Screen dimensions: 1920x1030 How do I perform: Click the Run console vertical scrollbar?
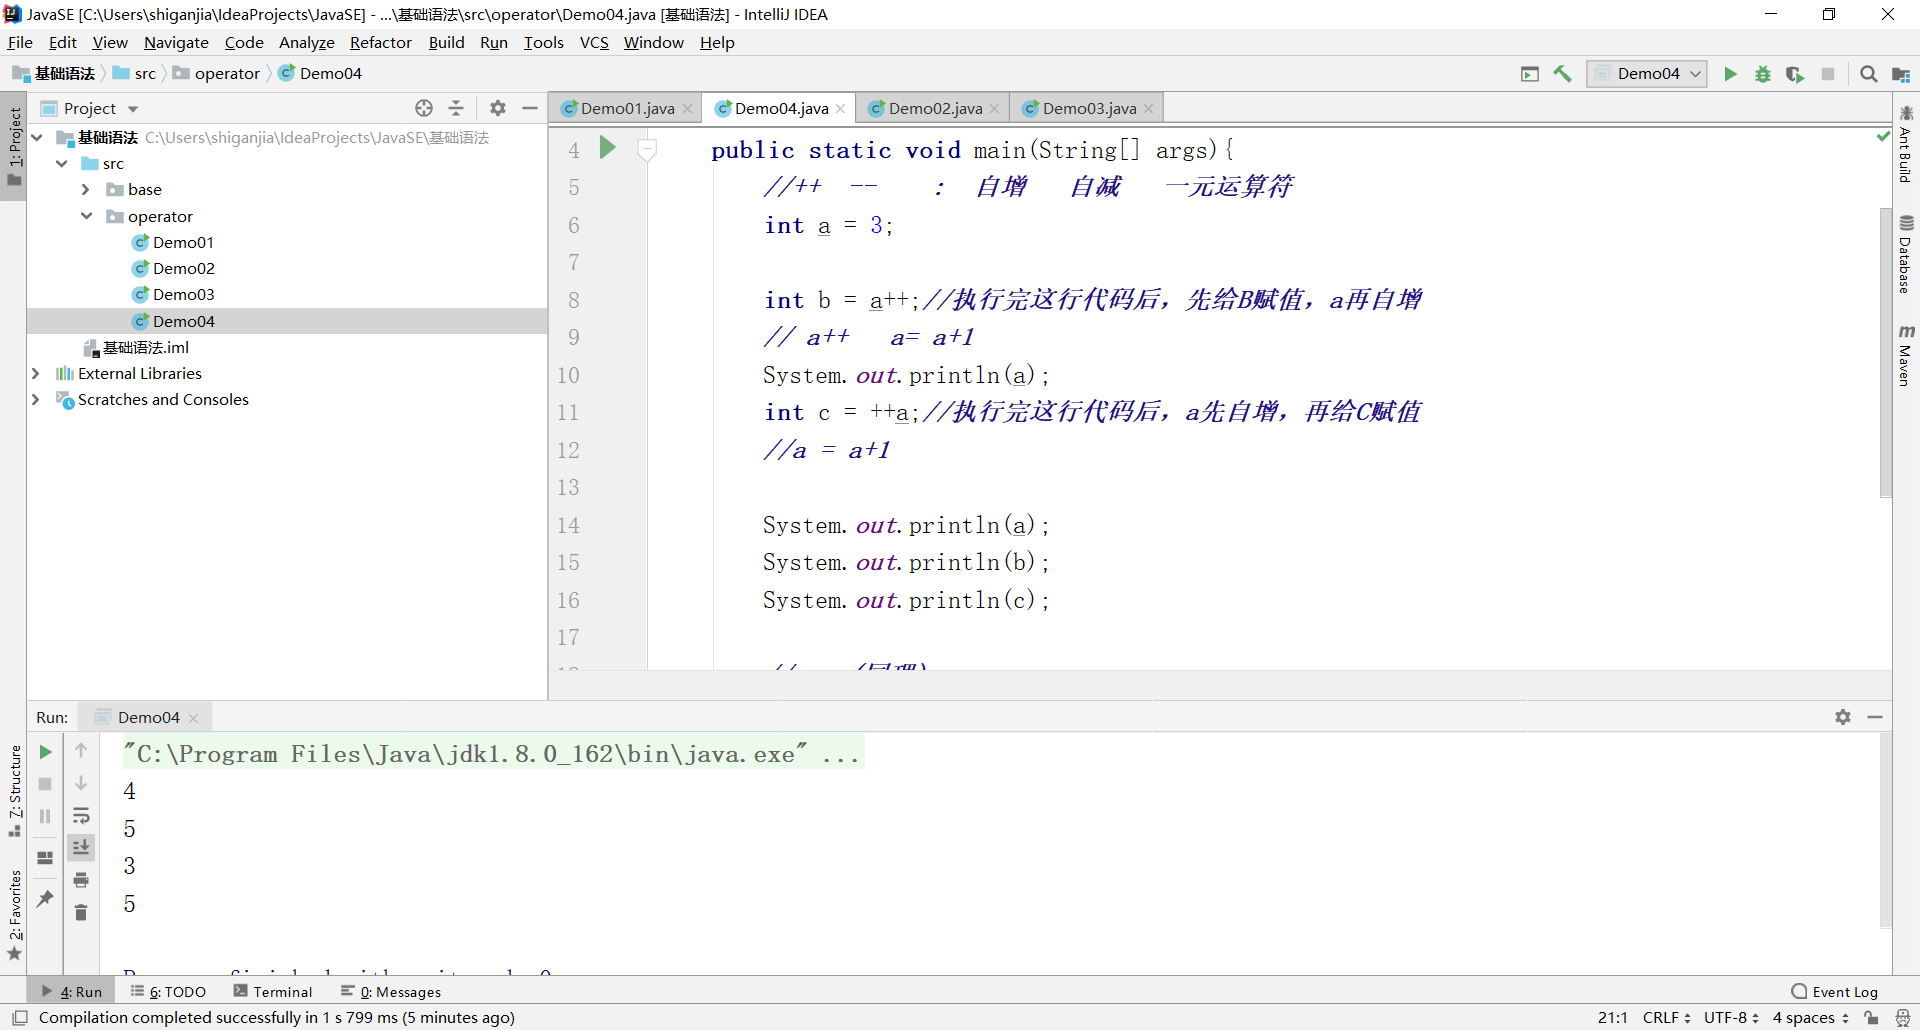pos(1885,831)
